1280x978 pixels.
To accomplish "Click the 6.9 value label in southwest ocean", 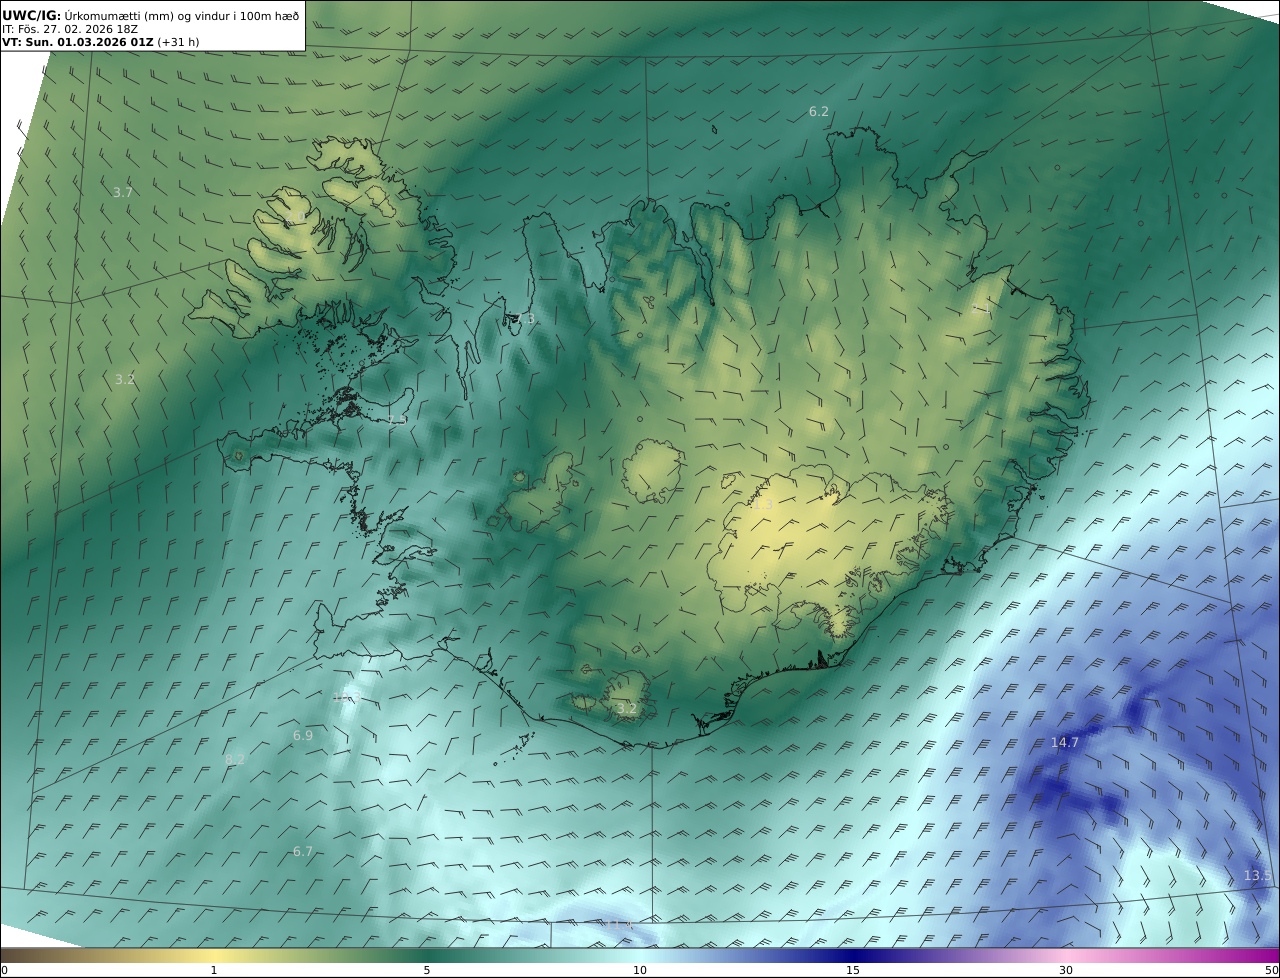I will [x=303, y=735].
